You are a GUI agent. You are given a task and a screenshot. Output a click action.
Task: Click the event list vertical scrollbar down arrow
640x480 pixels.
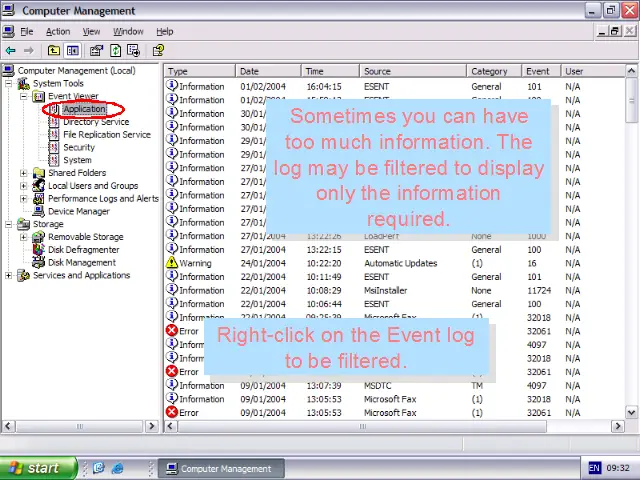pyautogui.click(x=631, y=412)
